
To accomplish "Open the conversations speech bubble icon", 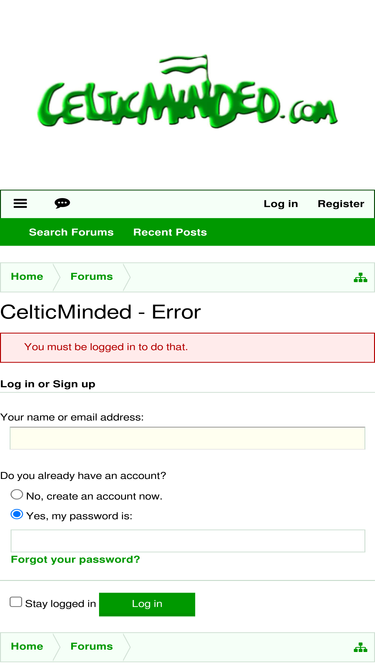I will [62, 204].
